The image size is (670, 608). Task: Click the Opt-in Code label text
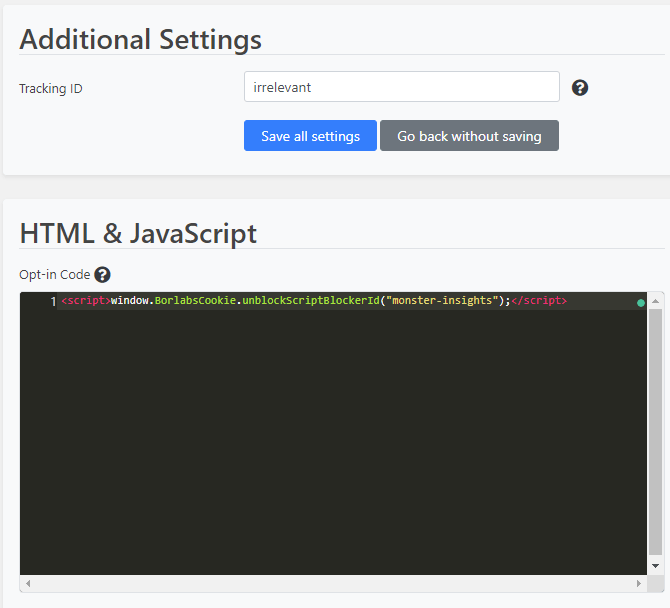55,275
